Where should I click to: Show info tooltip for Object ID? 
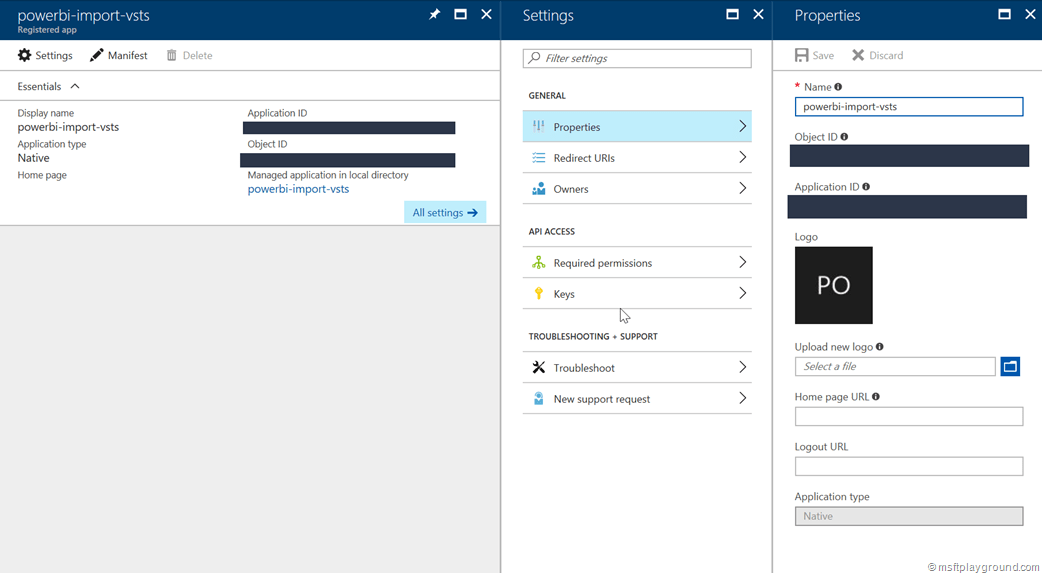[844, 137]
